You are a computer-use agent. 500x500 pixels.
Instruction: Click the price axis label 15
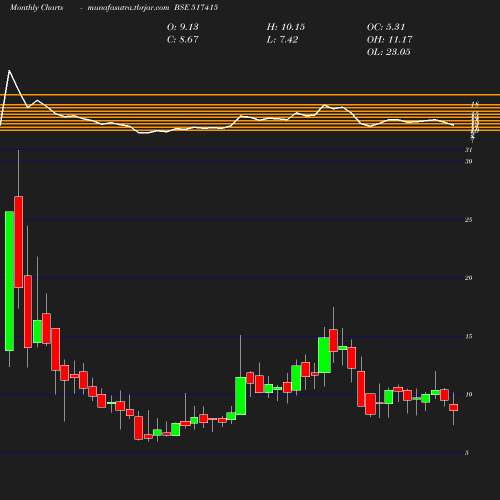469,336
